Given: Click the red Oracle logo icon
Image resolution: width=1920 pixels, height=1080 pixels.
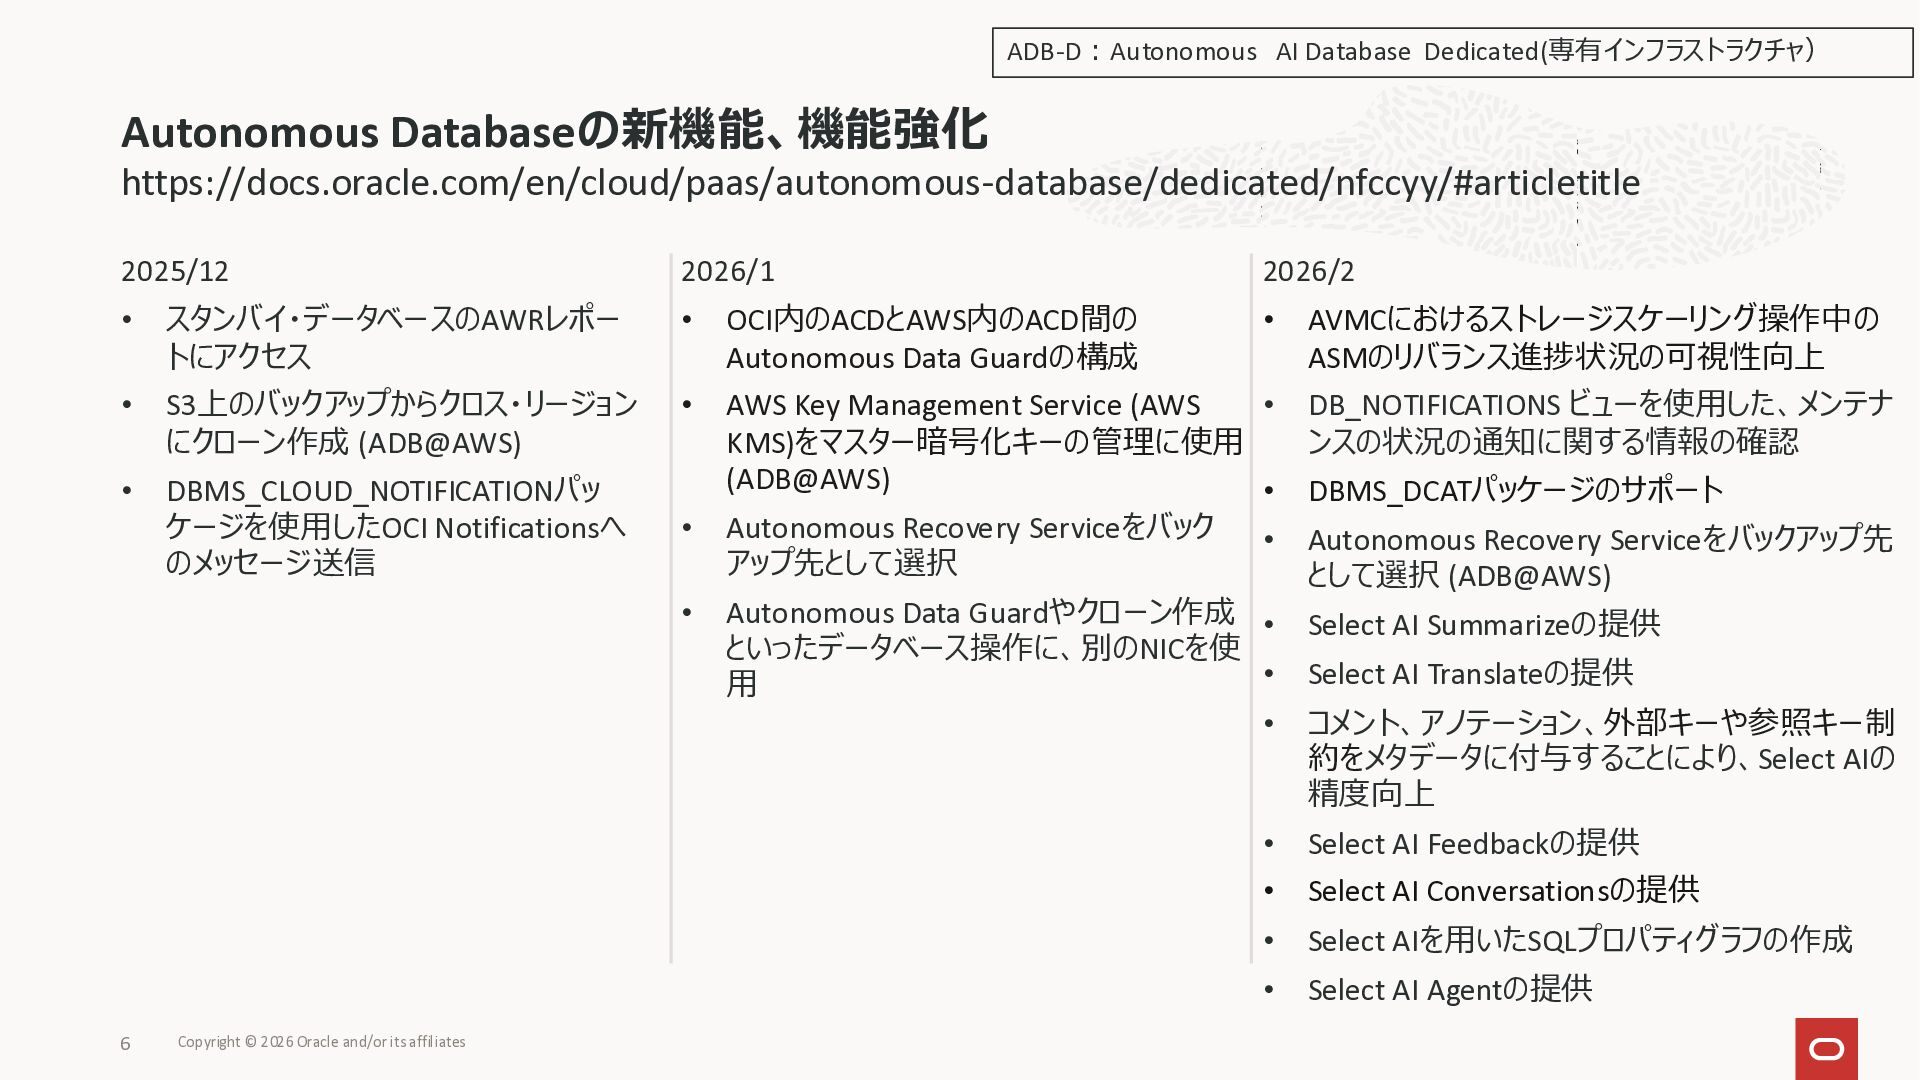Looking at the screenshot, I should pos(1826,1048).
